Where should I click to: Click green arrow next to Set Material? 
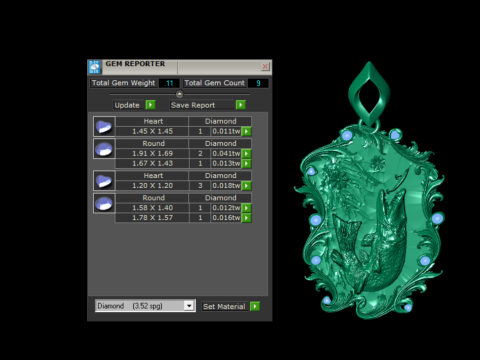tap(255, 306)
